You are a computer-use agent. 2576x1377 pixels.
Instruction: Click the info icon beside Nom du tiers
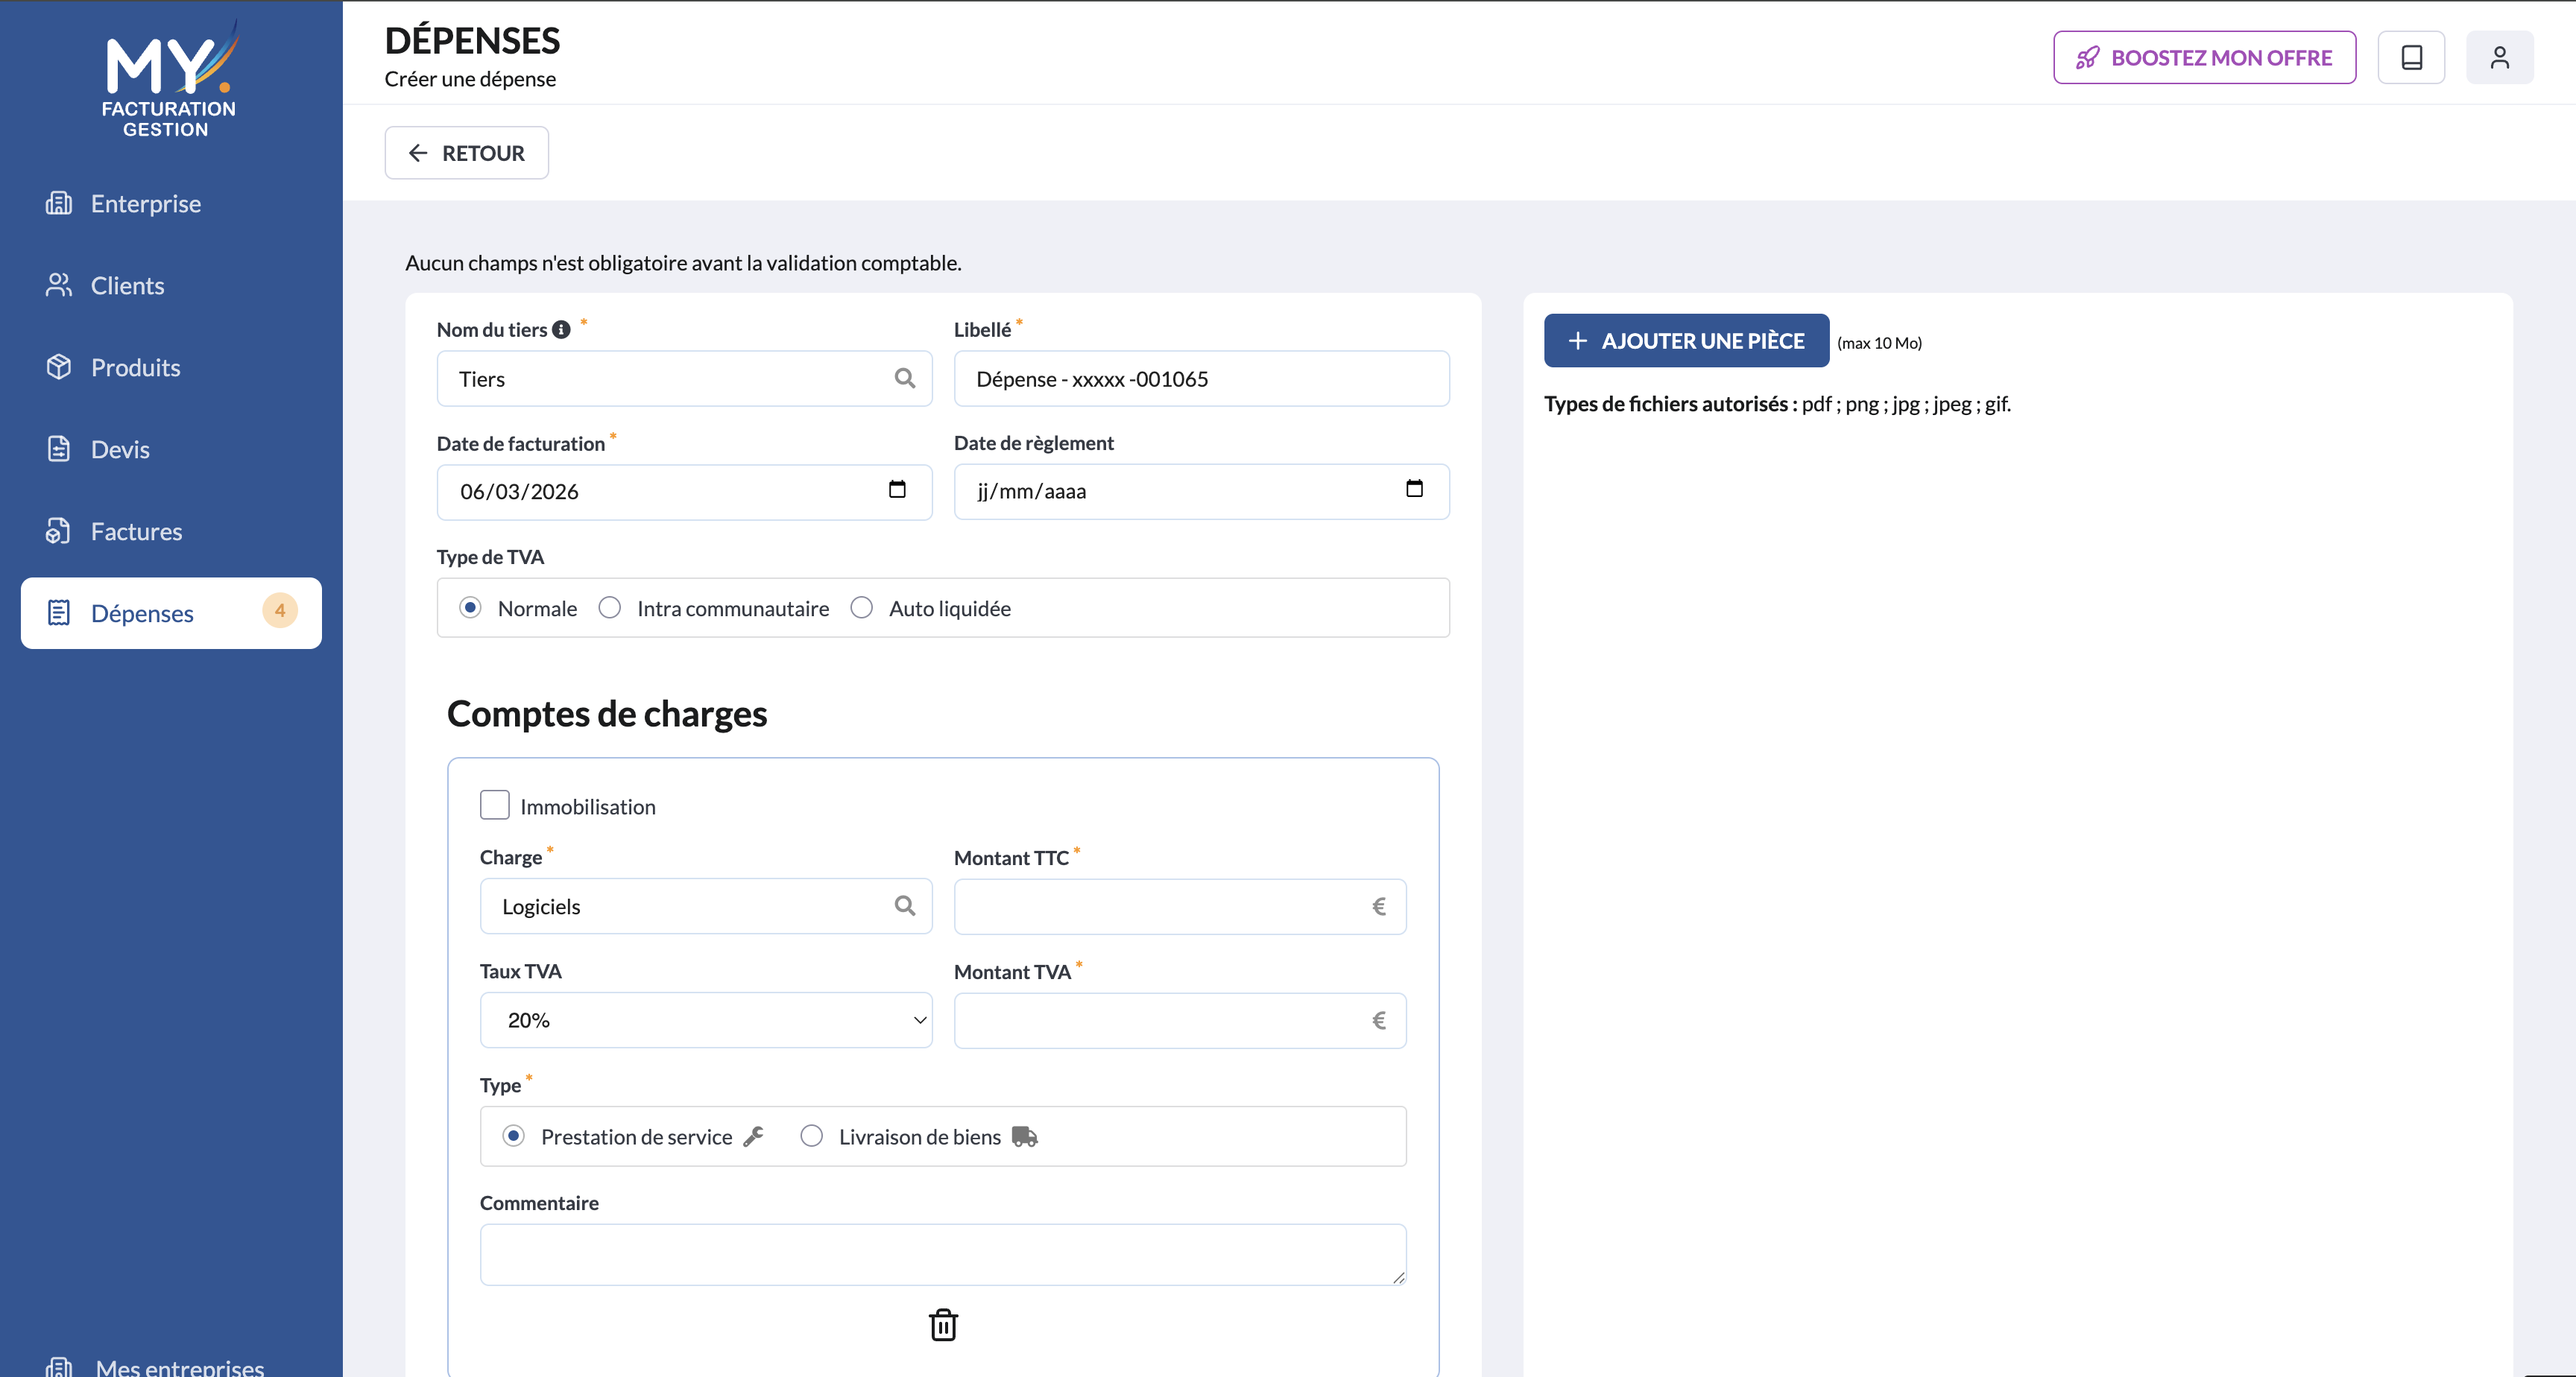point(562,330)
